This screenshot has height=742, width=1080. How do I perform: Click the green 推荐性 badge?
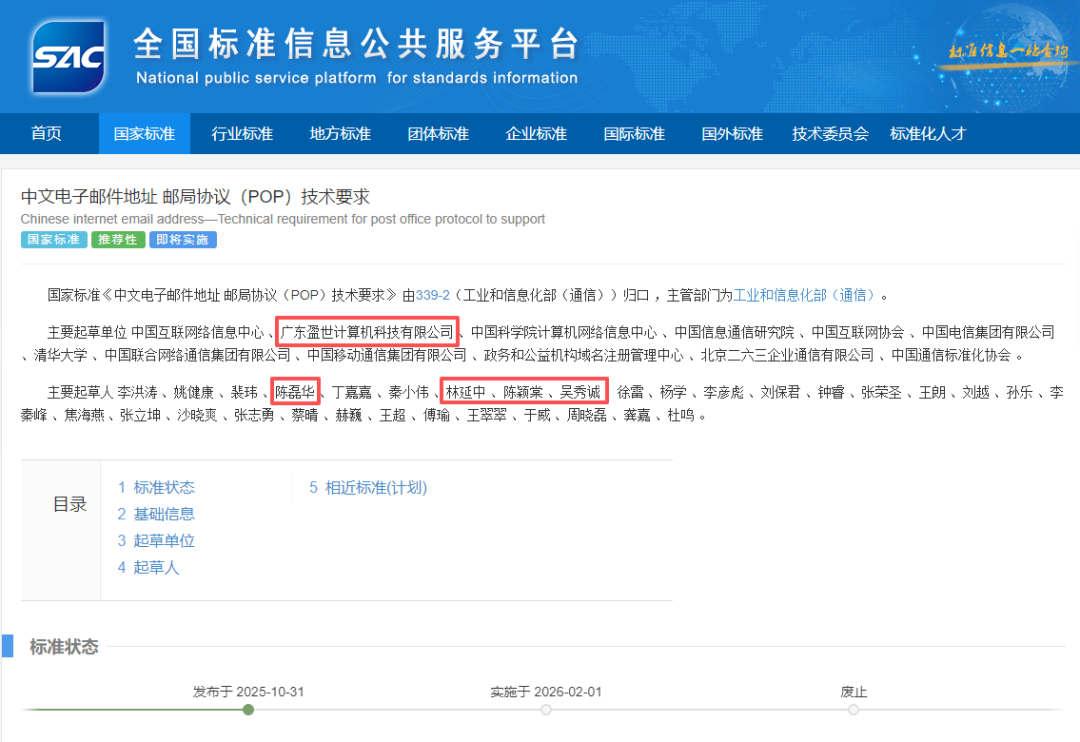(118, 240)
